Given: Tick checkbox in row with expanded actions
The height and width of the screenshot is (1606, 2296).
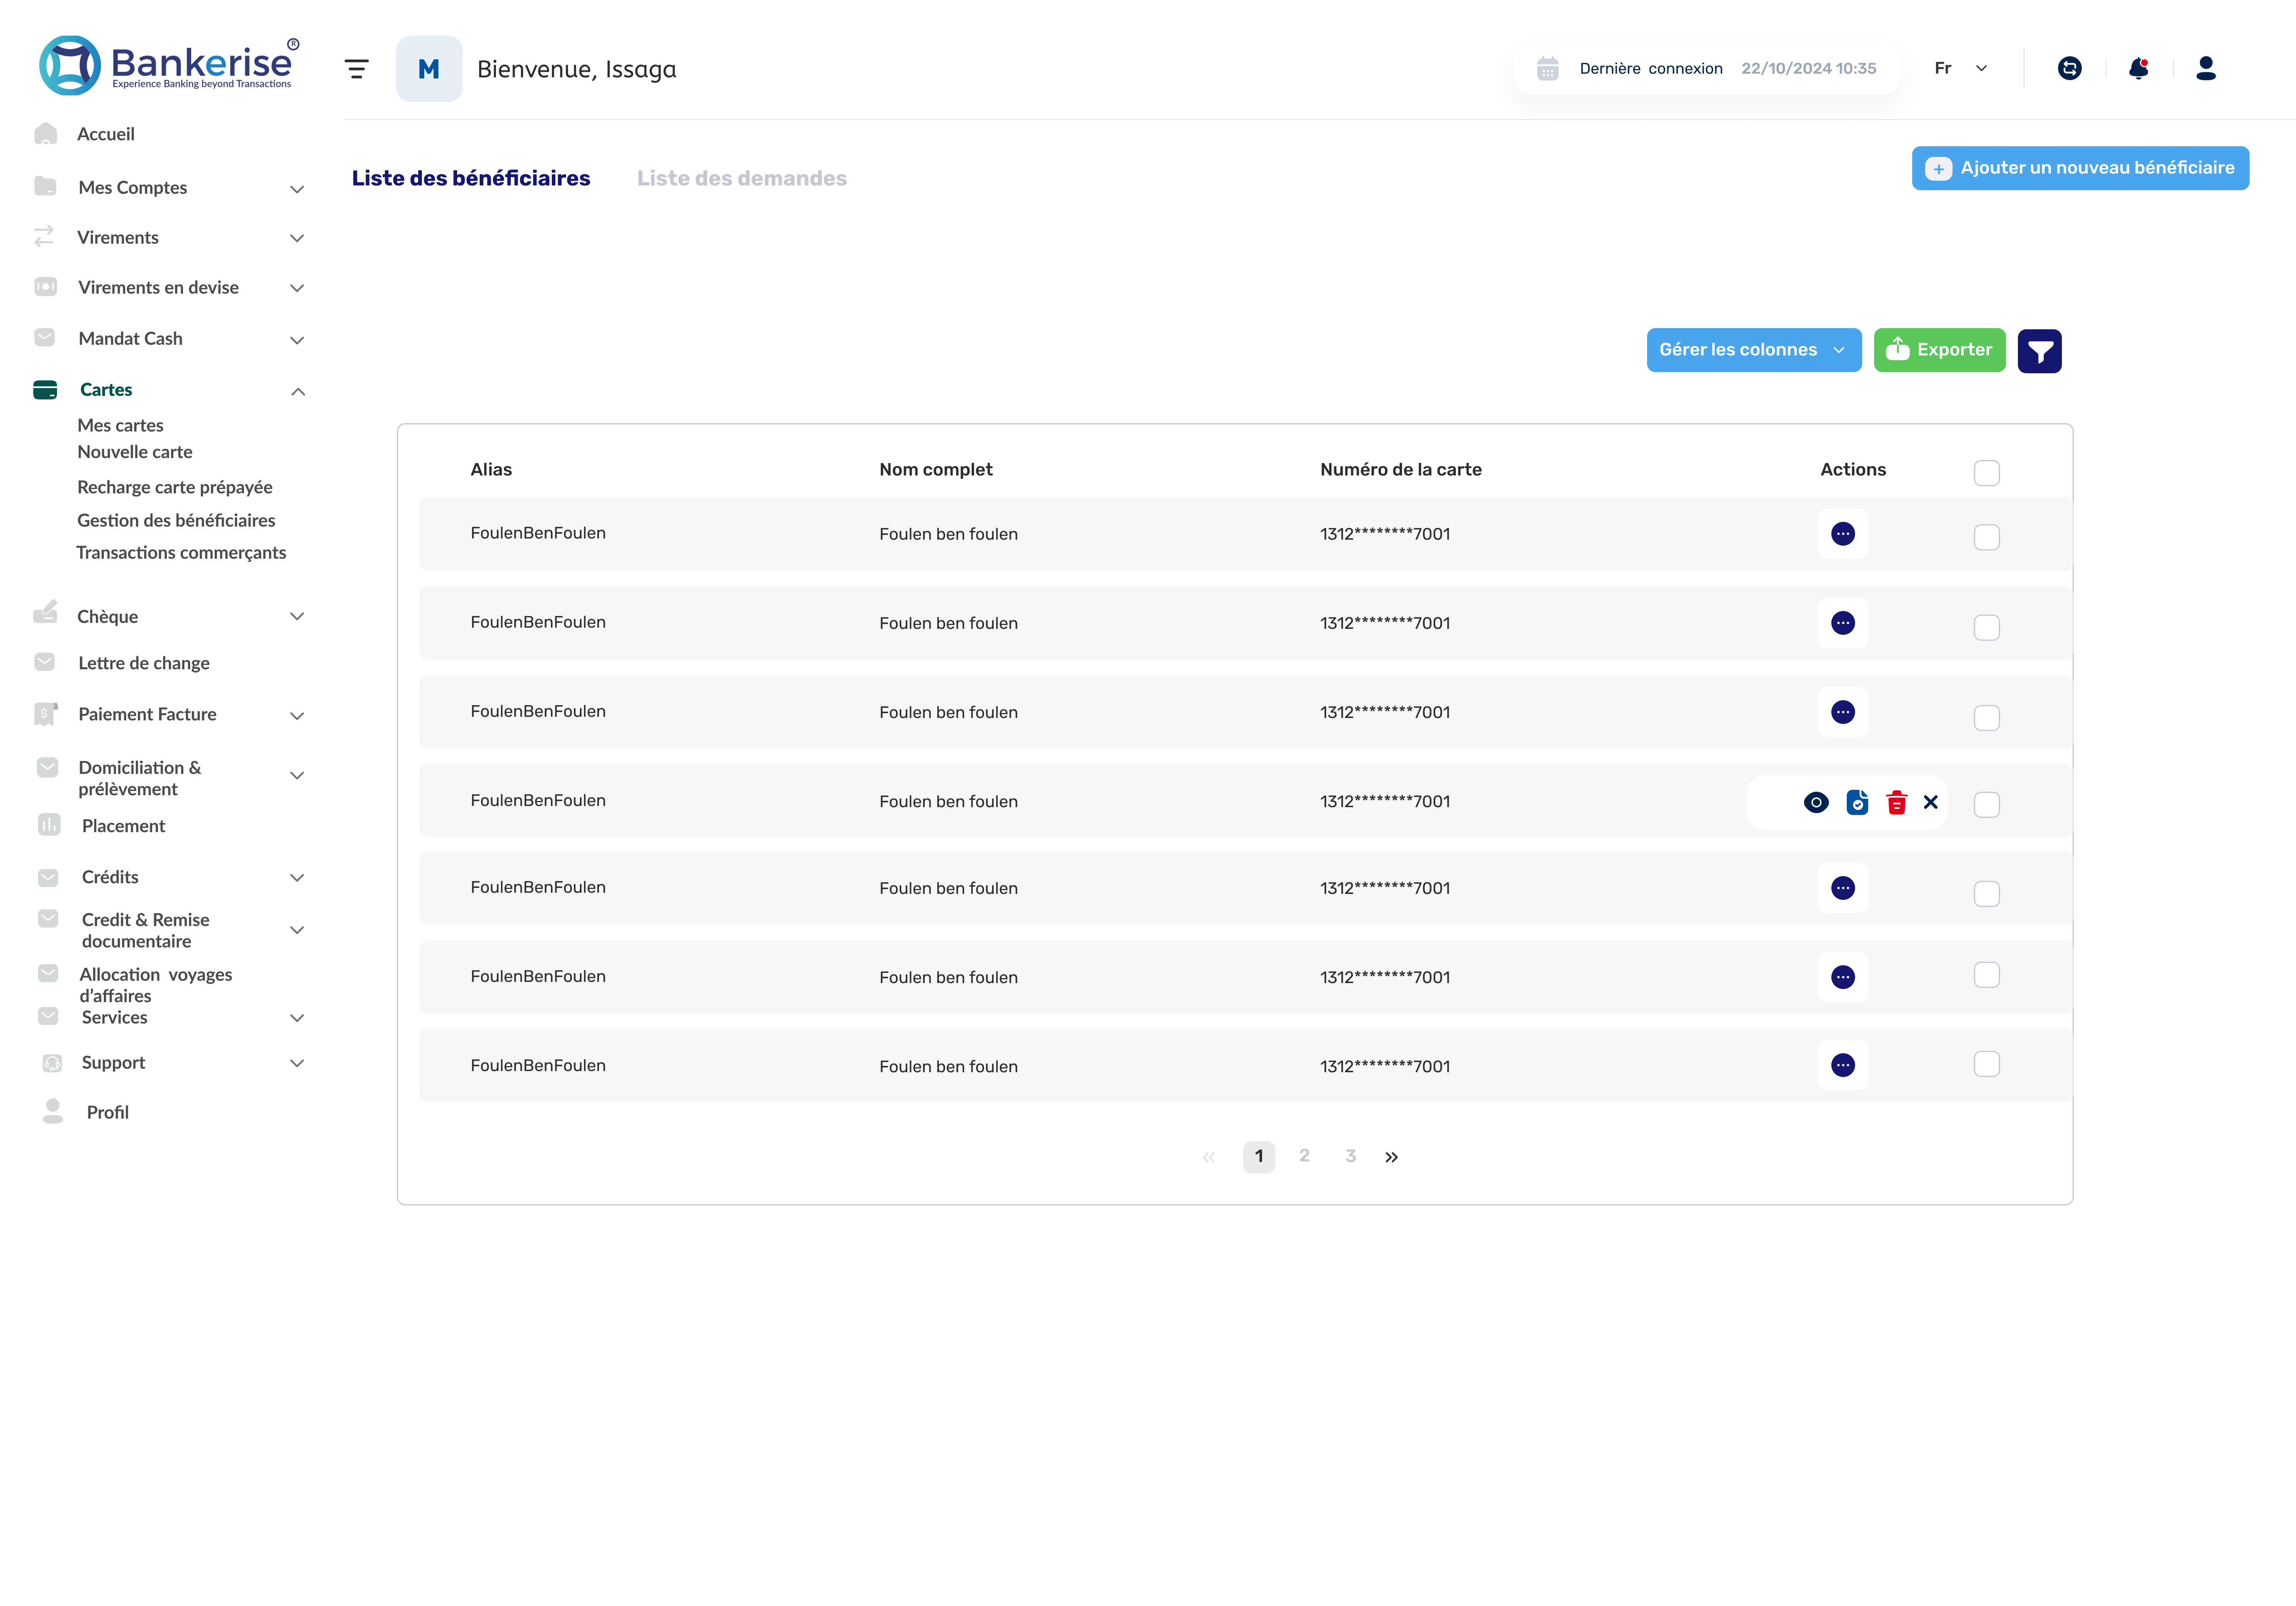Looking at the screenshot, I should [1987, 805].
